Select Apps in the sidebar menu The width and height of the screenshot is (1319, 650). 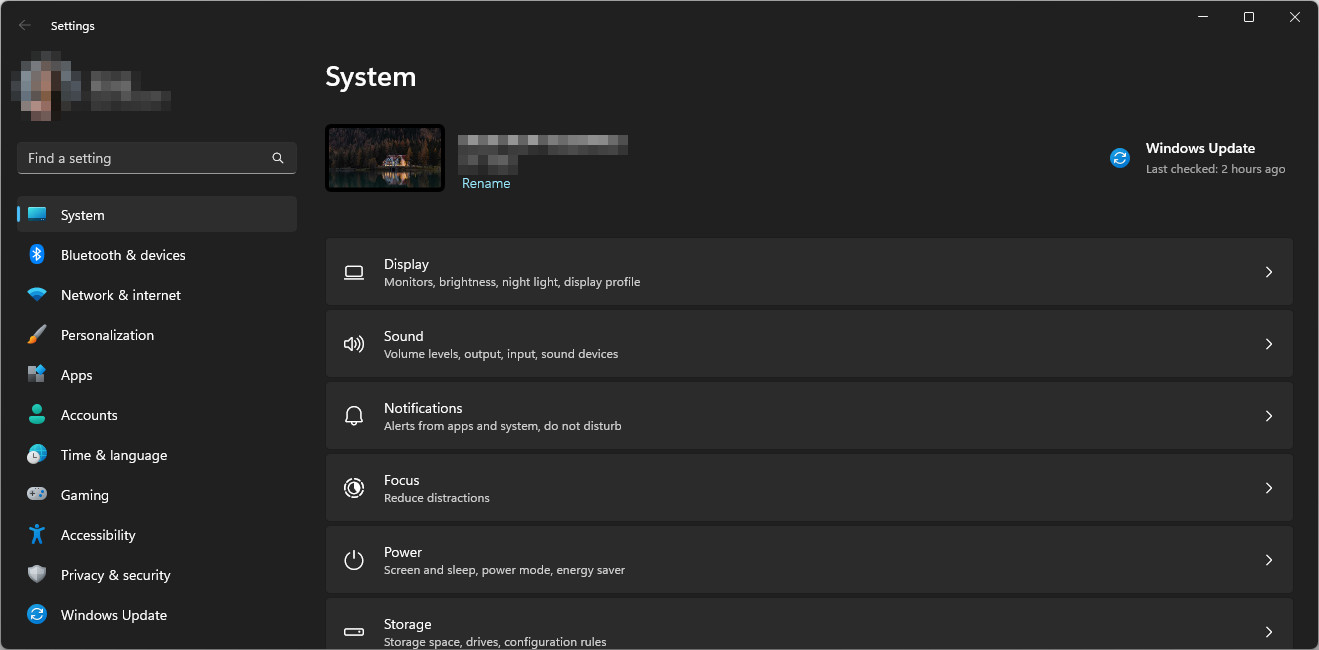[x=76, y=375]
